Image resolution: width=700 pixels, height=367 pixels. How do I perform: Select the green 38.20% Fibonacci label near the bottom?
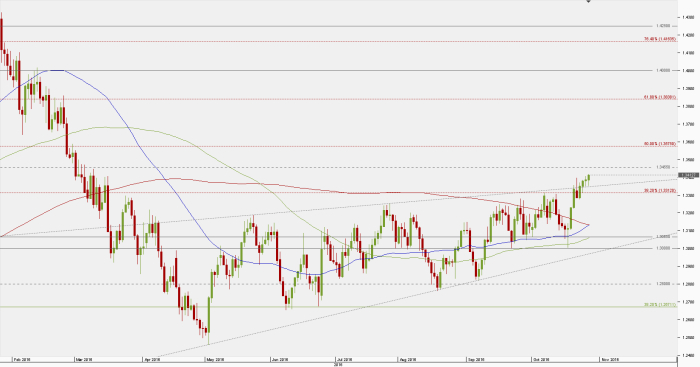coord(660,304)
